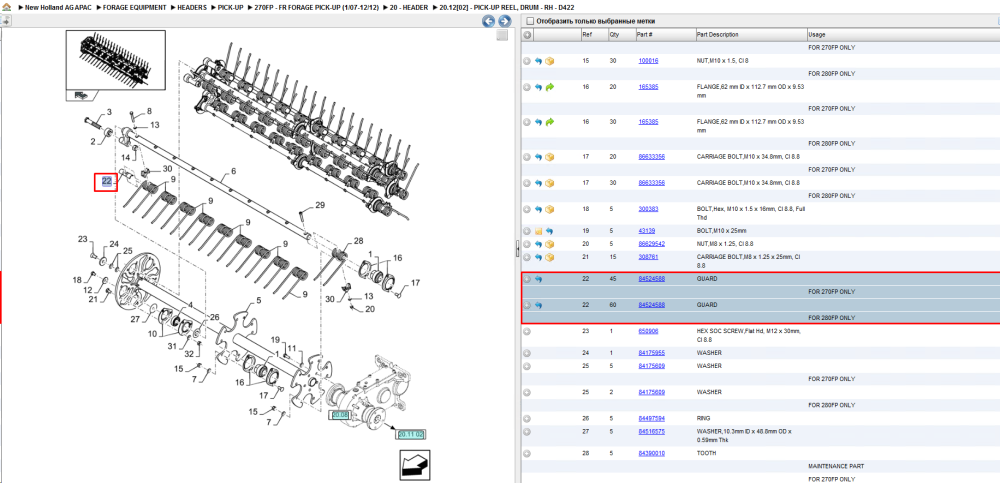Click blue arrow for GUARD qty 45
Screen dimensions: 1000x483
tap(538, 279)
